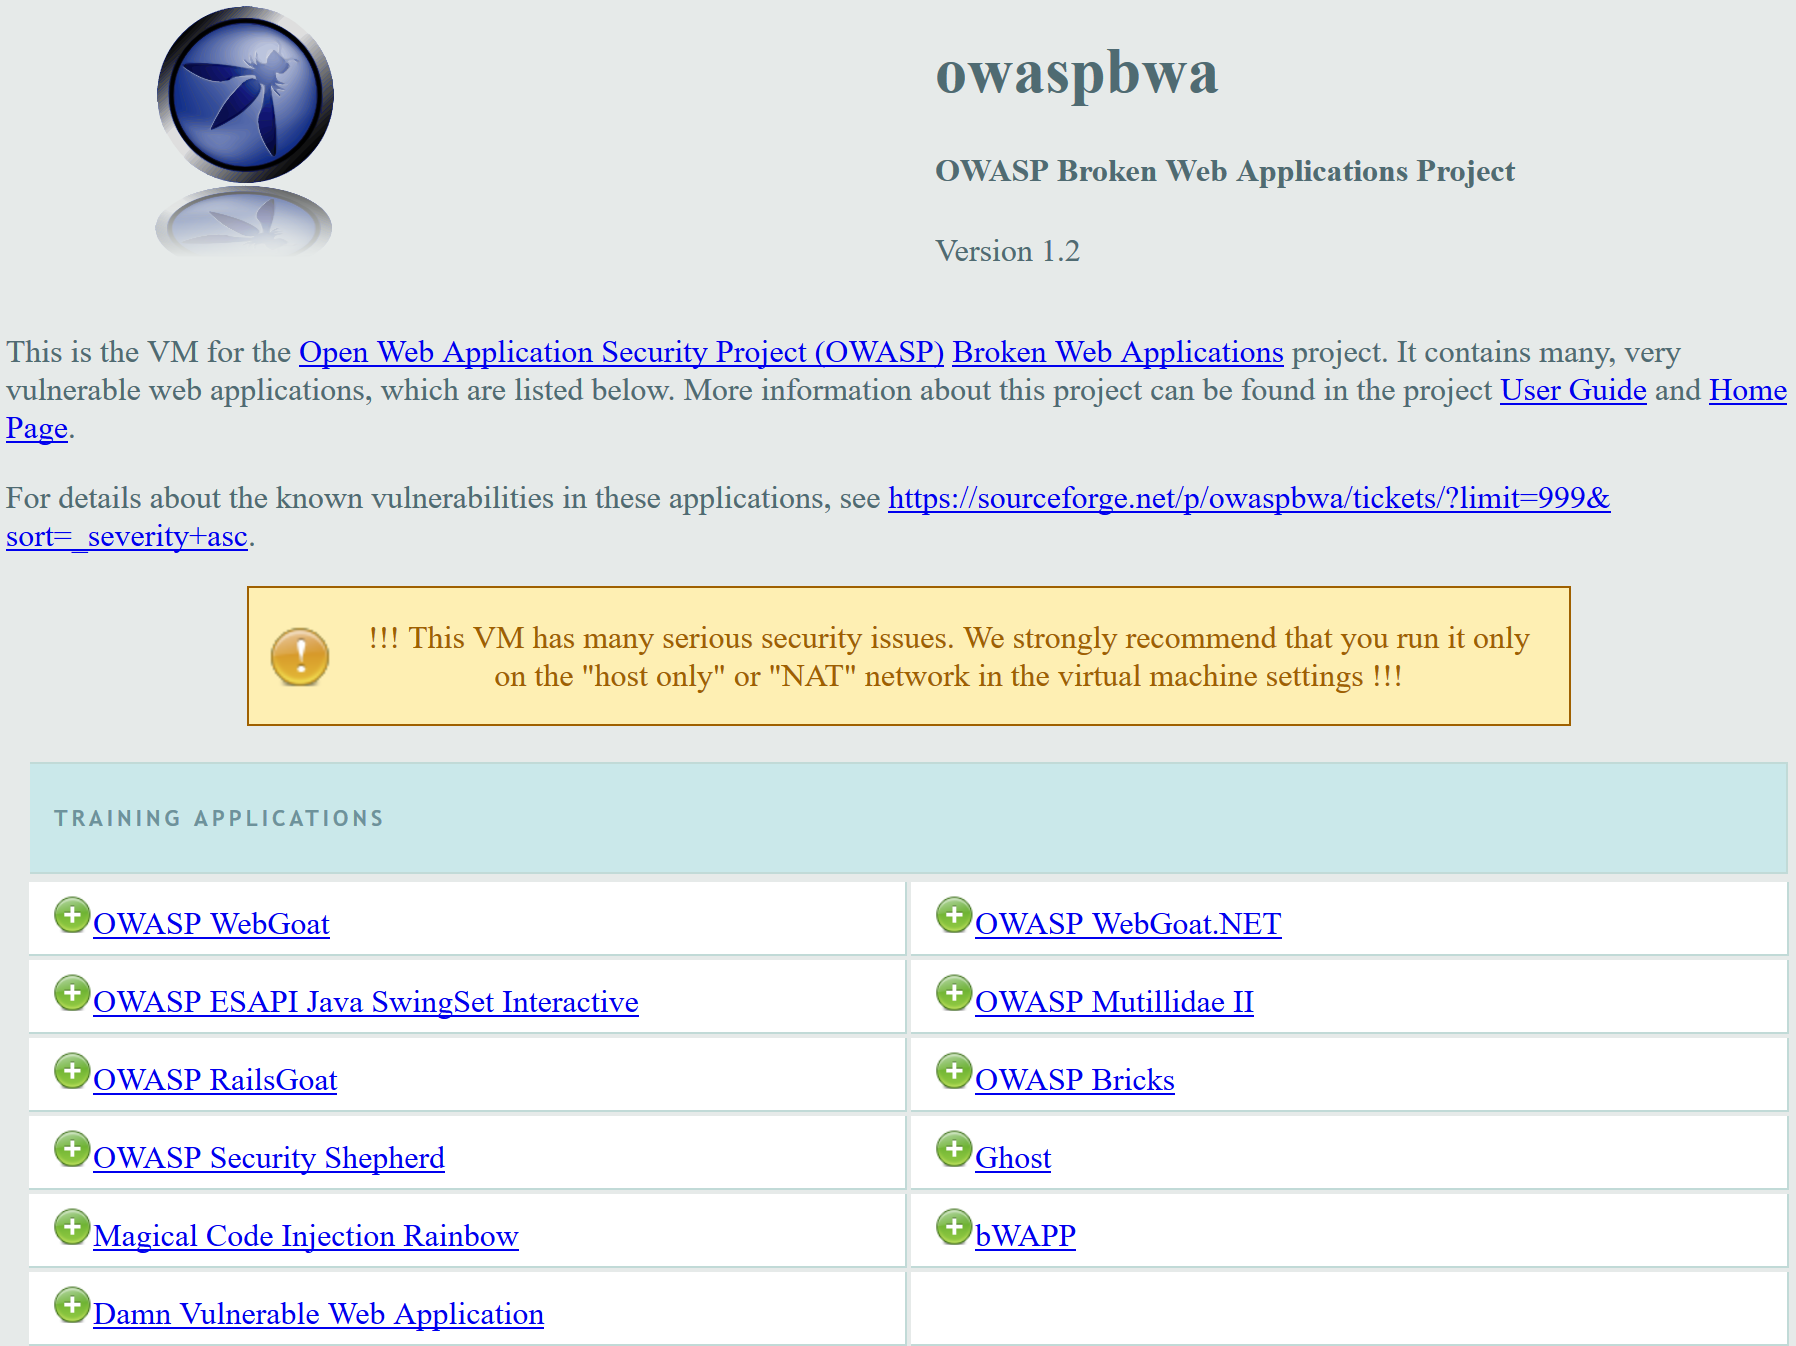Expand the OWASP WebGoat.NET plus icon

954,915
